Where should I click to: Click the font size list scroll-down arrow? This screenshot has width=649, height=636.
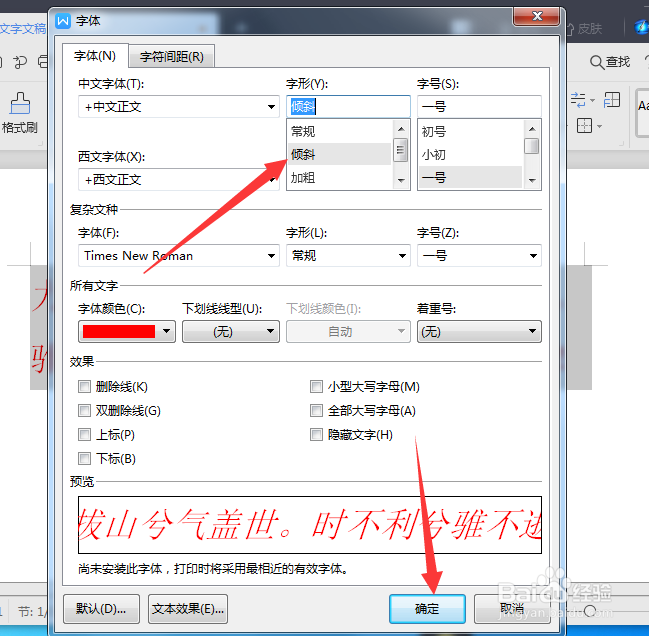pyautogui.click(x=532, y=180)
